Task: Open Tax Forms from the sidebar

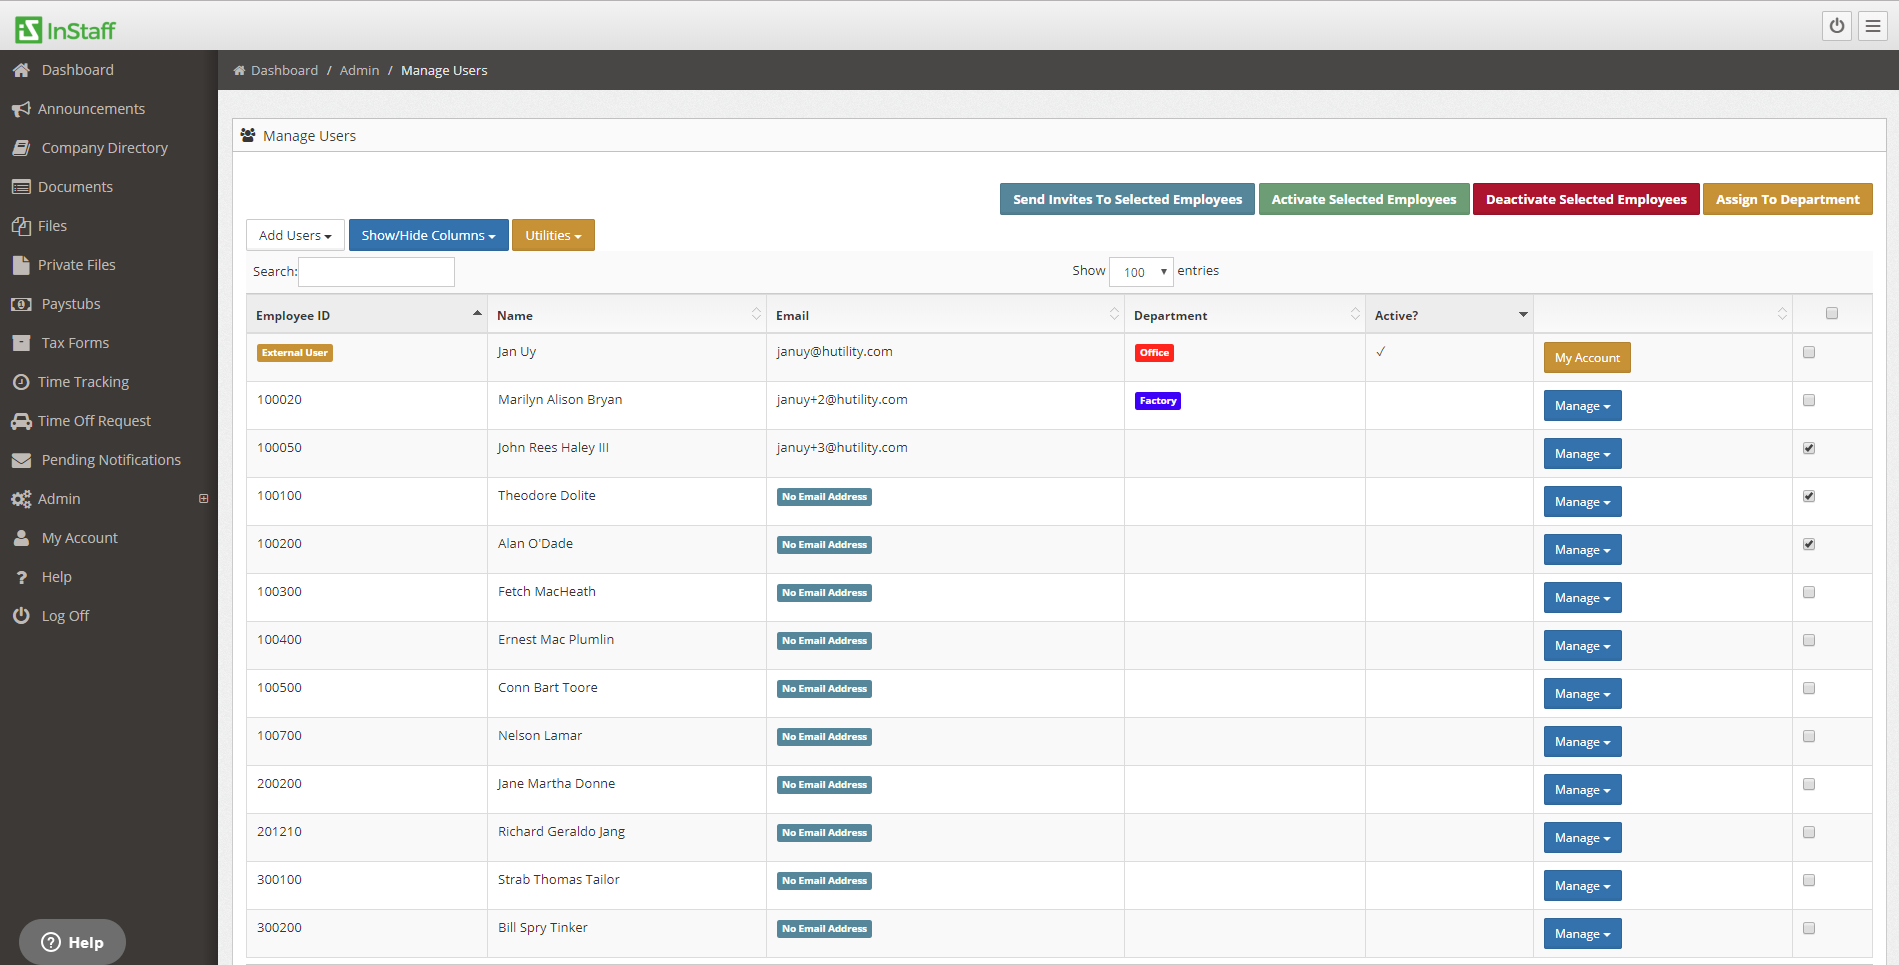Action: [x=74, y=342]
